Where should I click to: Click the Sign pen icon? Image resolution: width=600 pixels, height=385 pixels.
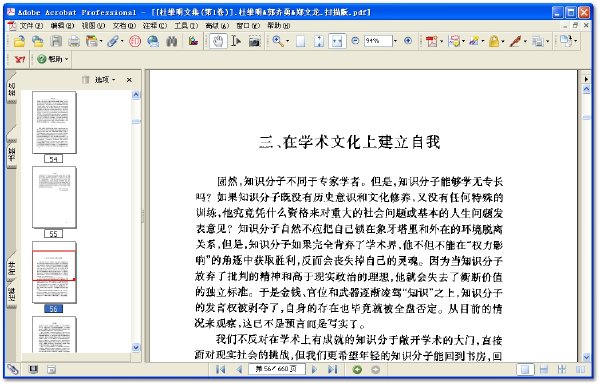coord(515,41)
